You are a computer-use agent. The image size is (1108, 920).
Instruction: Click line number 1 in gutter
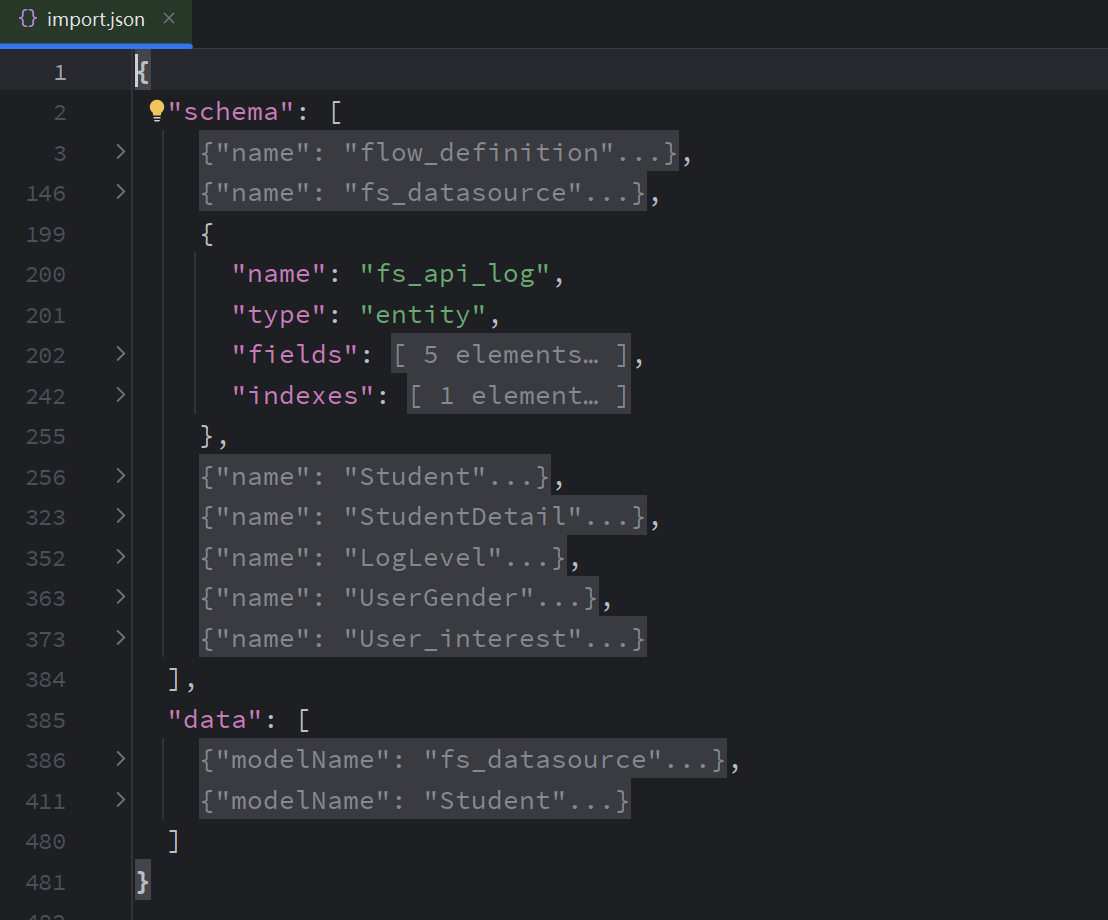[x=60, y=72]
